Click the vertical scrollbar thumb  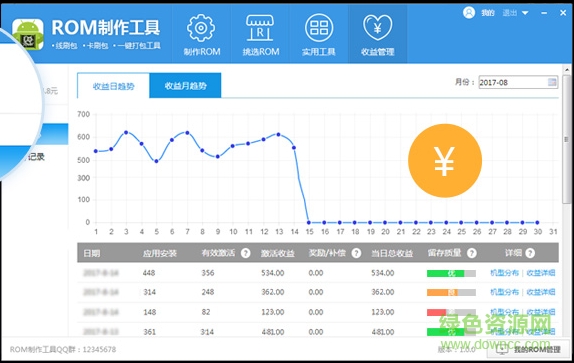click(567, 139)
